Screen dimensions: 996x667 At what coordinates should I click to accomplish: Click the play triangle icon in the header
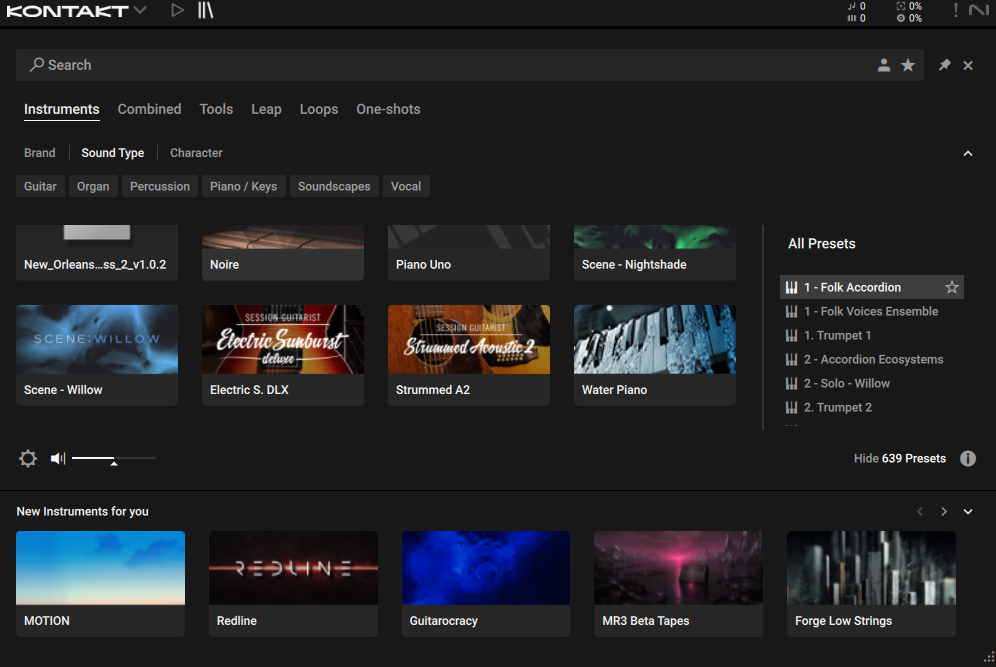point(177,10)
